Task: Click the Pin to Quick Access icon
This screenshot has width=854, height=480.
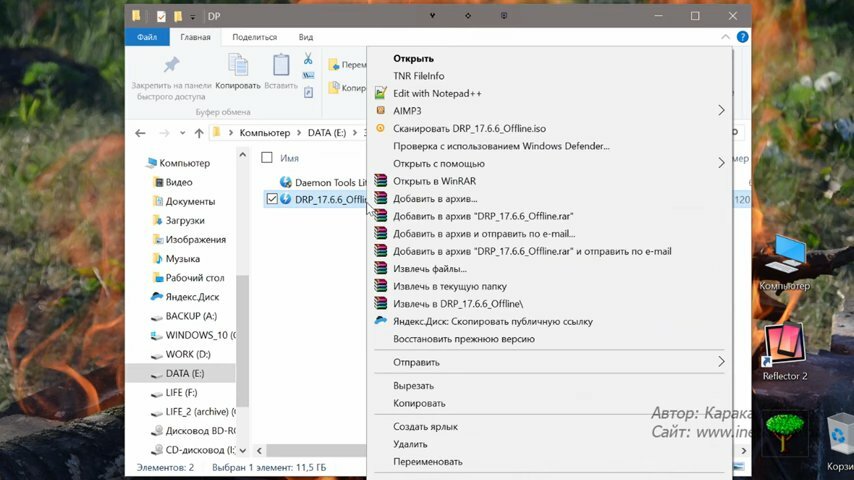Action: (171, 65)
